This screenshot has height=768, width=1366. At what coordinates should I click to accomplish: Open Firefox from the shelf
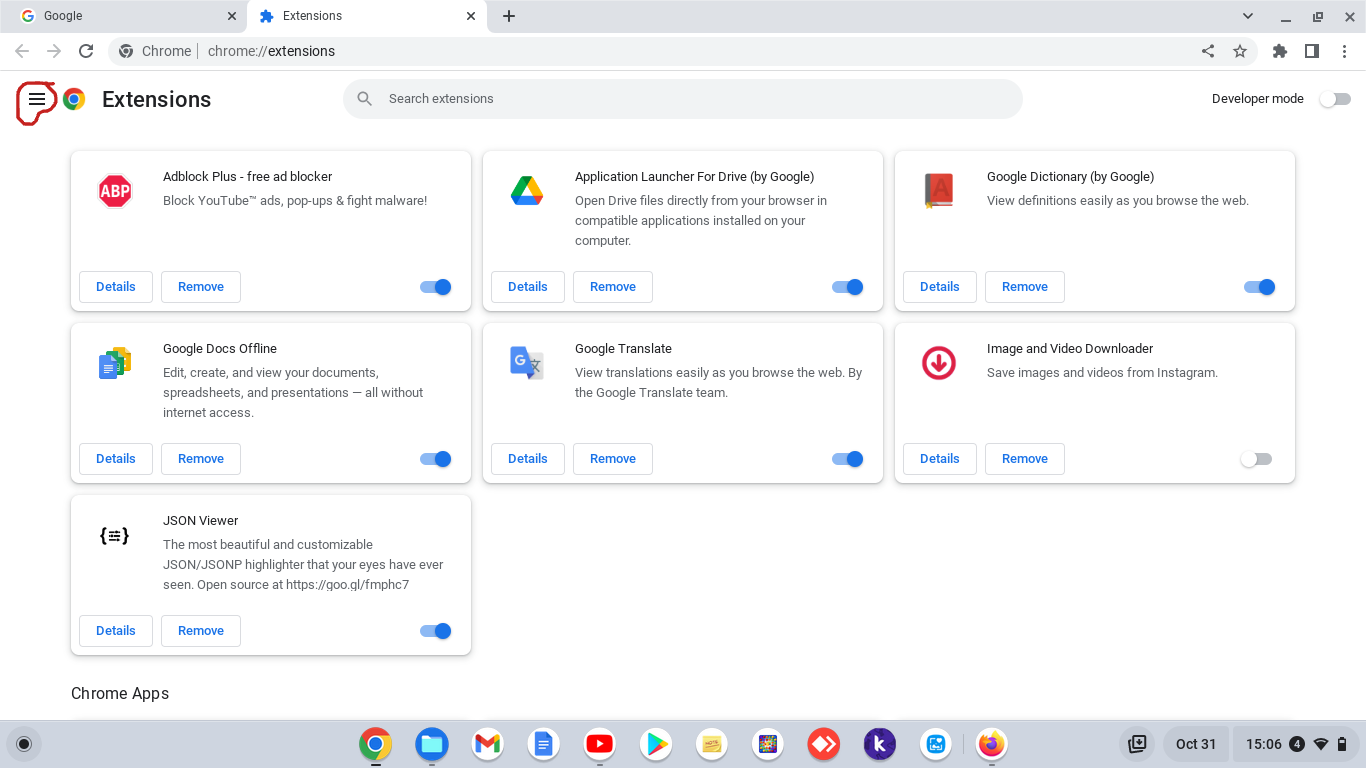click(992, 744)
